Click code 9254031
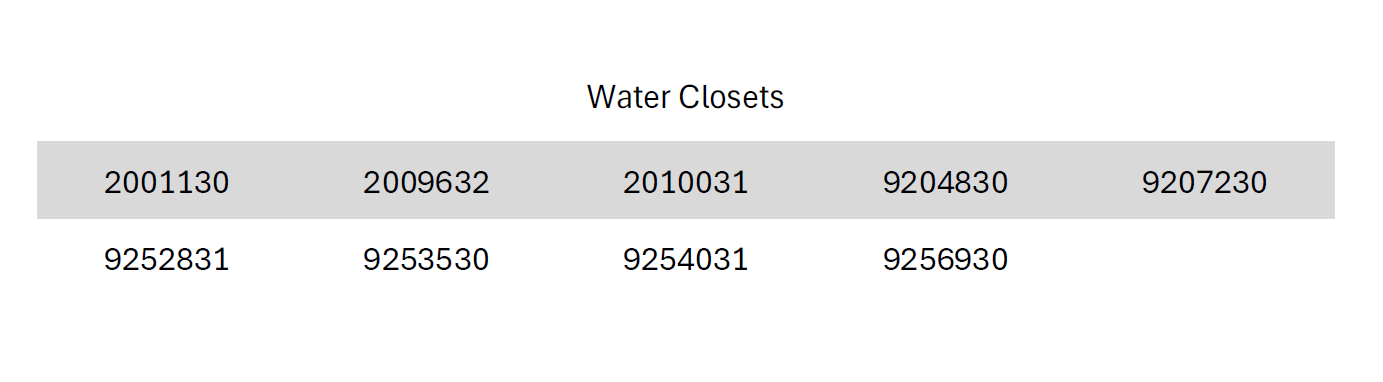The image size is (1383, 382). click(x=685, y=260)
